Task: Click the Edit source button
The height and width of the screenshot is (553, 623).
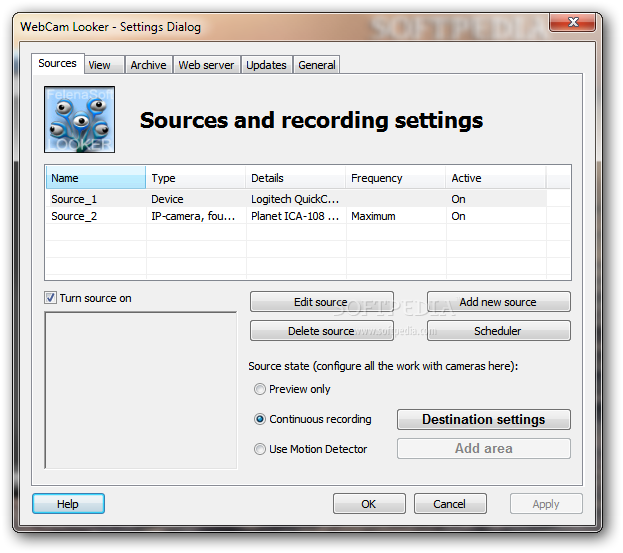Action: click(322, 302)
